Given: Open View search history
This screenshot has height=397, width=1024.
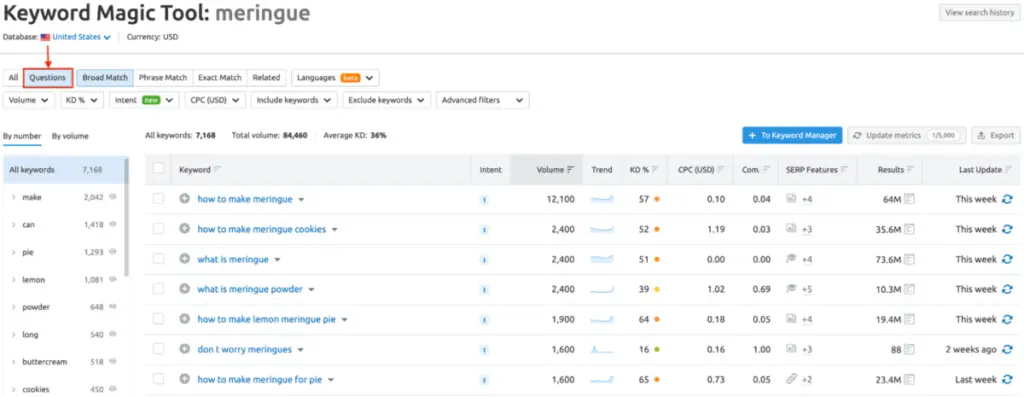Looking at the screenshot, I should tap(980, 12).
